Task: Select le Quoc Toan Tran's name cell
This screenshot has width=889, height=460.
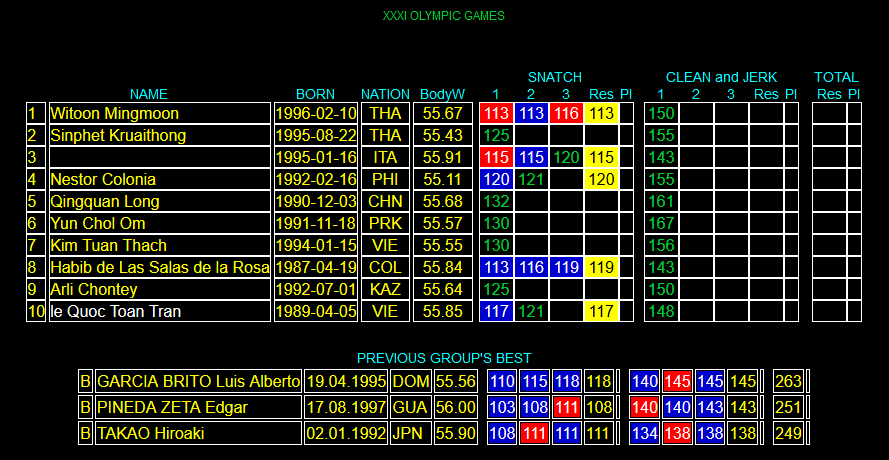Action: (160, 311)
